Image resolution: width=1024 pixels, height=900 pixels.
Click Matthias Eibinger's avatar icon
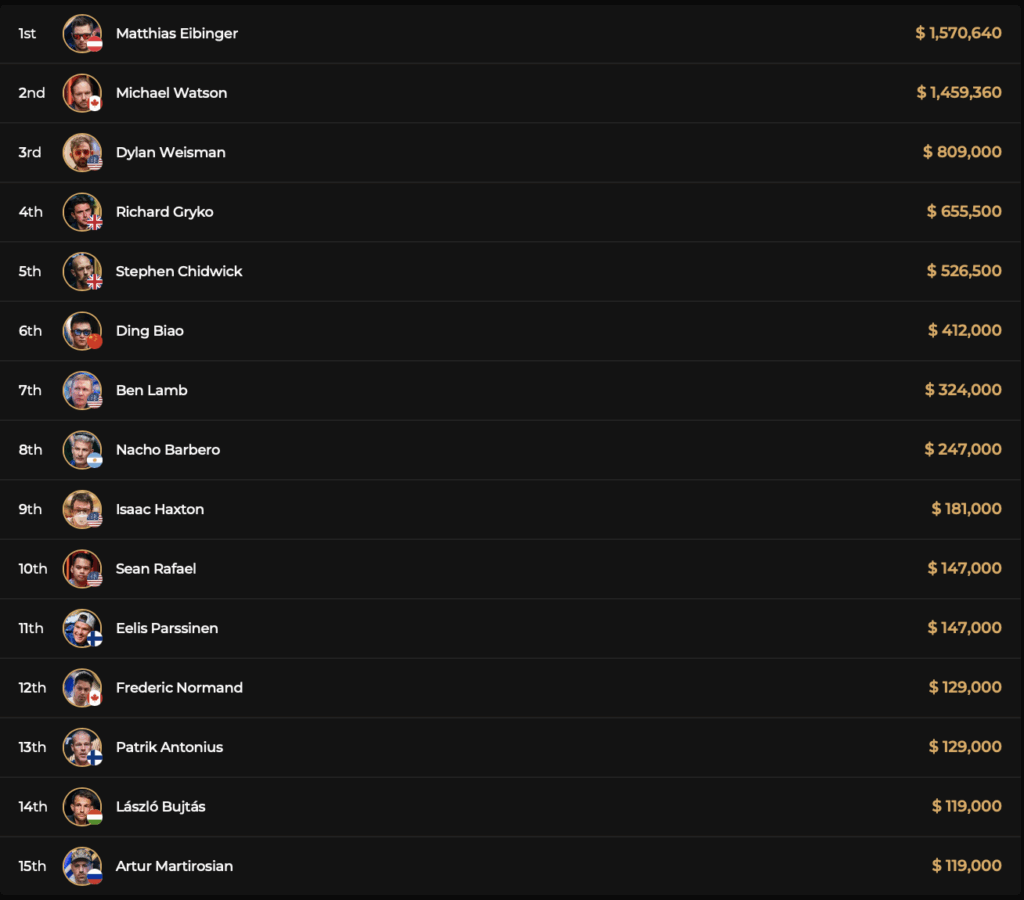click(x=82, y=34)
